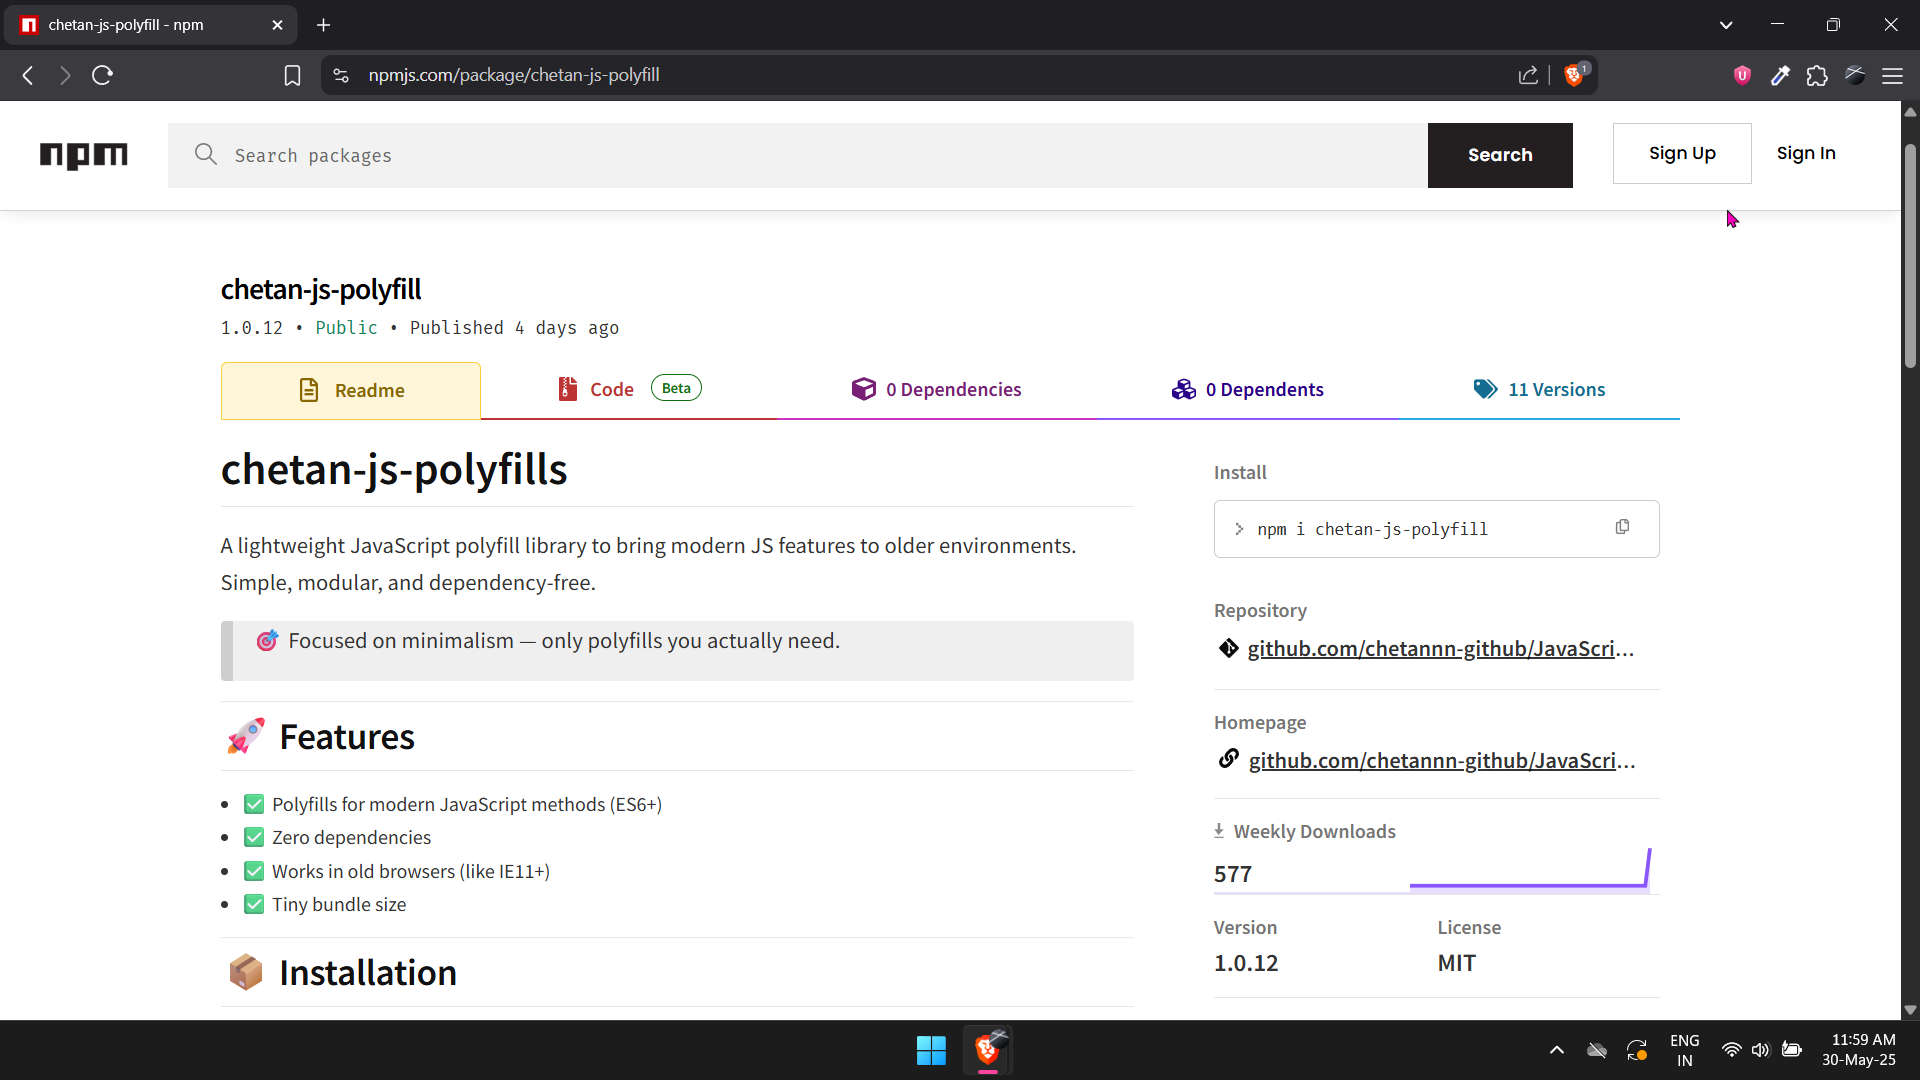Expand the tab search chevron
This screenshot has width=1920, height=1080.
pos(1726,25)
